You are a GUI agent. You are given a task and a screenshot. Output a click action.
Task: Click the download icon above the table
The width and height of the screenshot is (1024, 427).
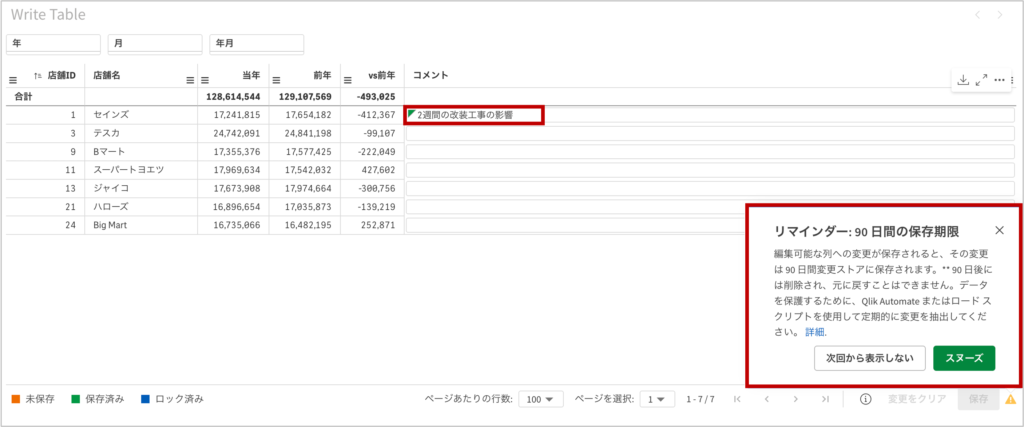[962, 80]
